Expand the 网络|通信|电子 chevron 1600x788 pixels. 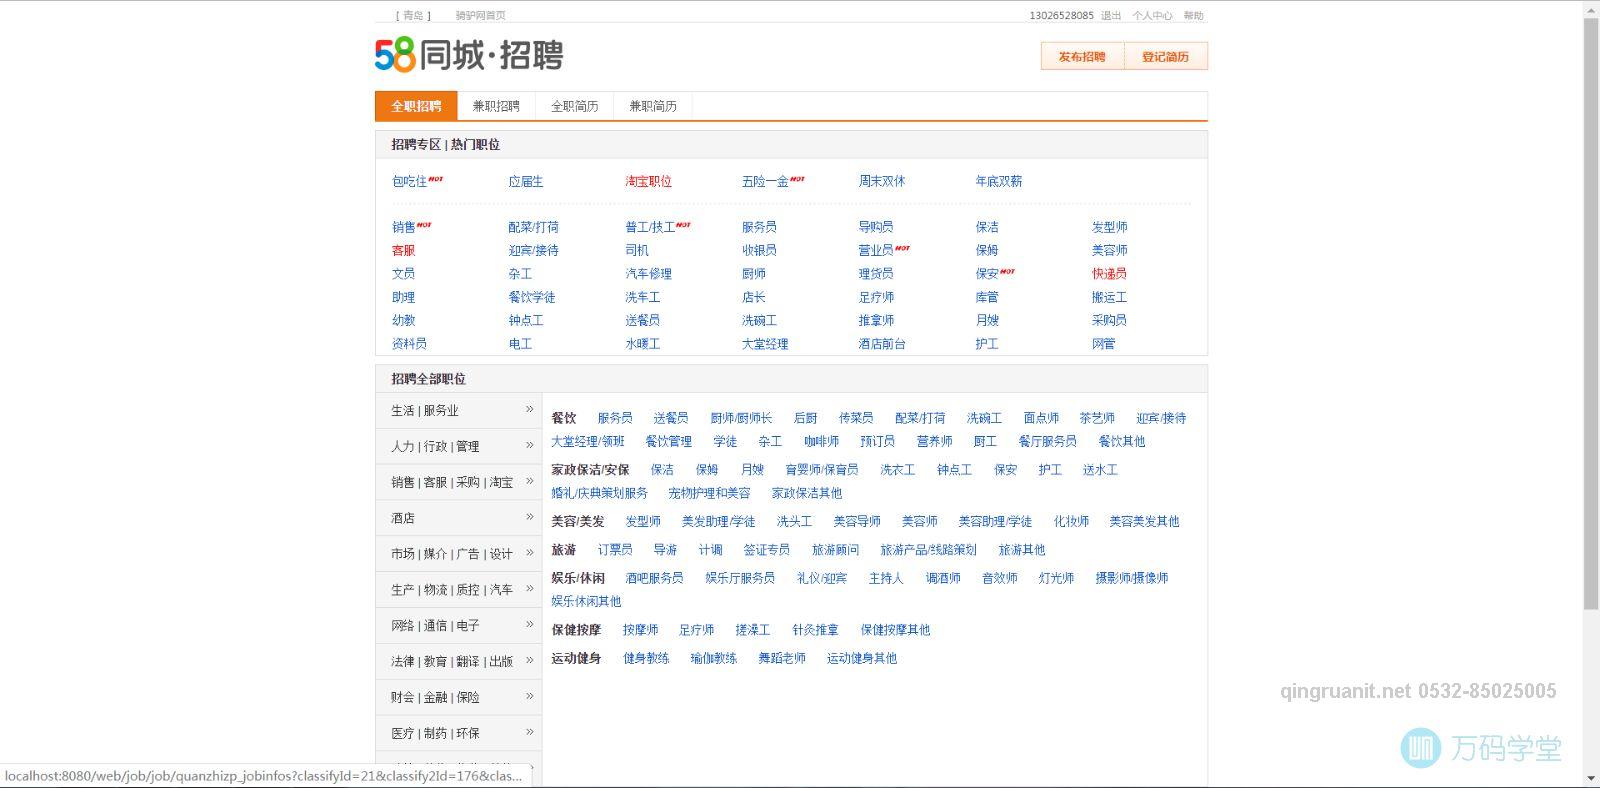(x=530, y=625)
